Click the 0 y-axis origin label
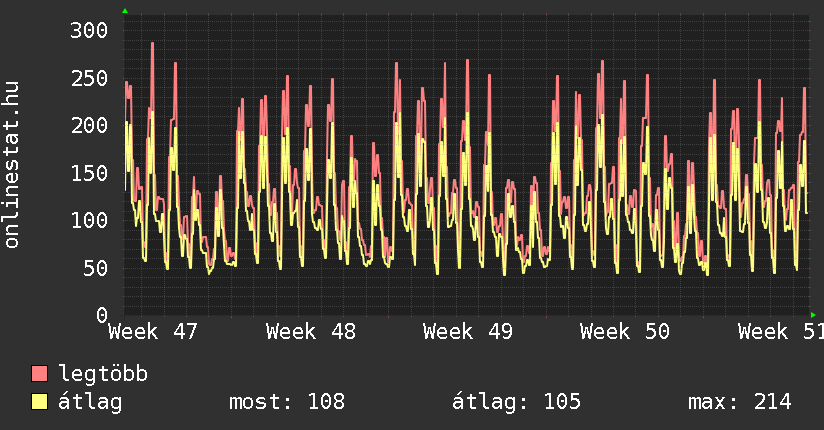Image resolution: width=824 pixels, height=430 pixels. click(101, 315)
